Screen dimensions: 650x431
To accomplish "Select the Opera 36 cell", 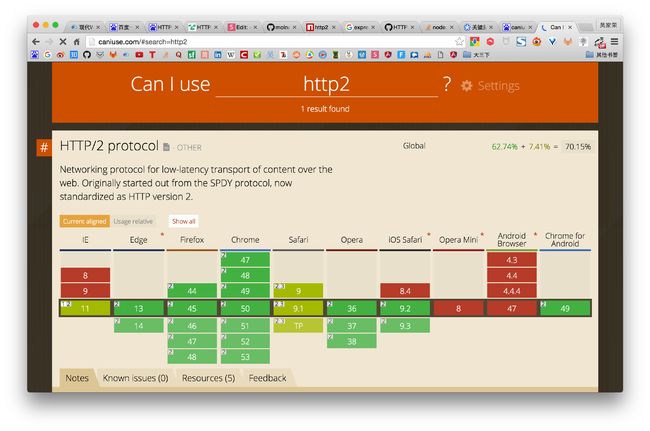I will point(352,308).
